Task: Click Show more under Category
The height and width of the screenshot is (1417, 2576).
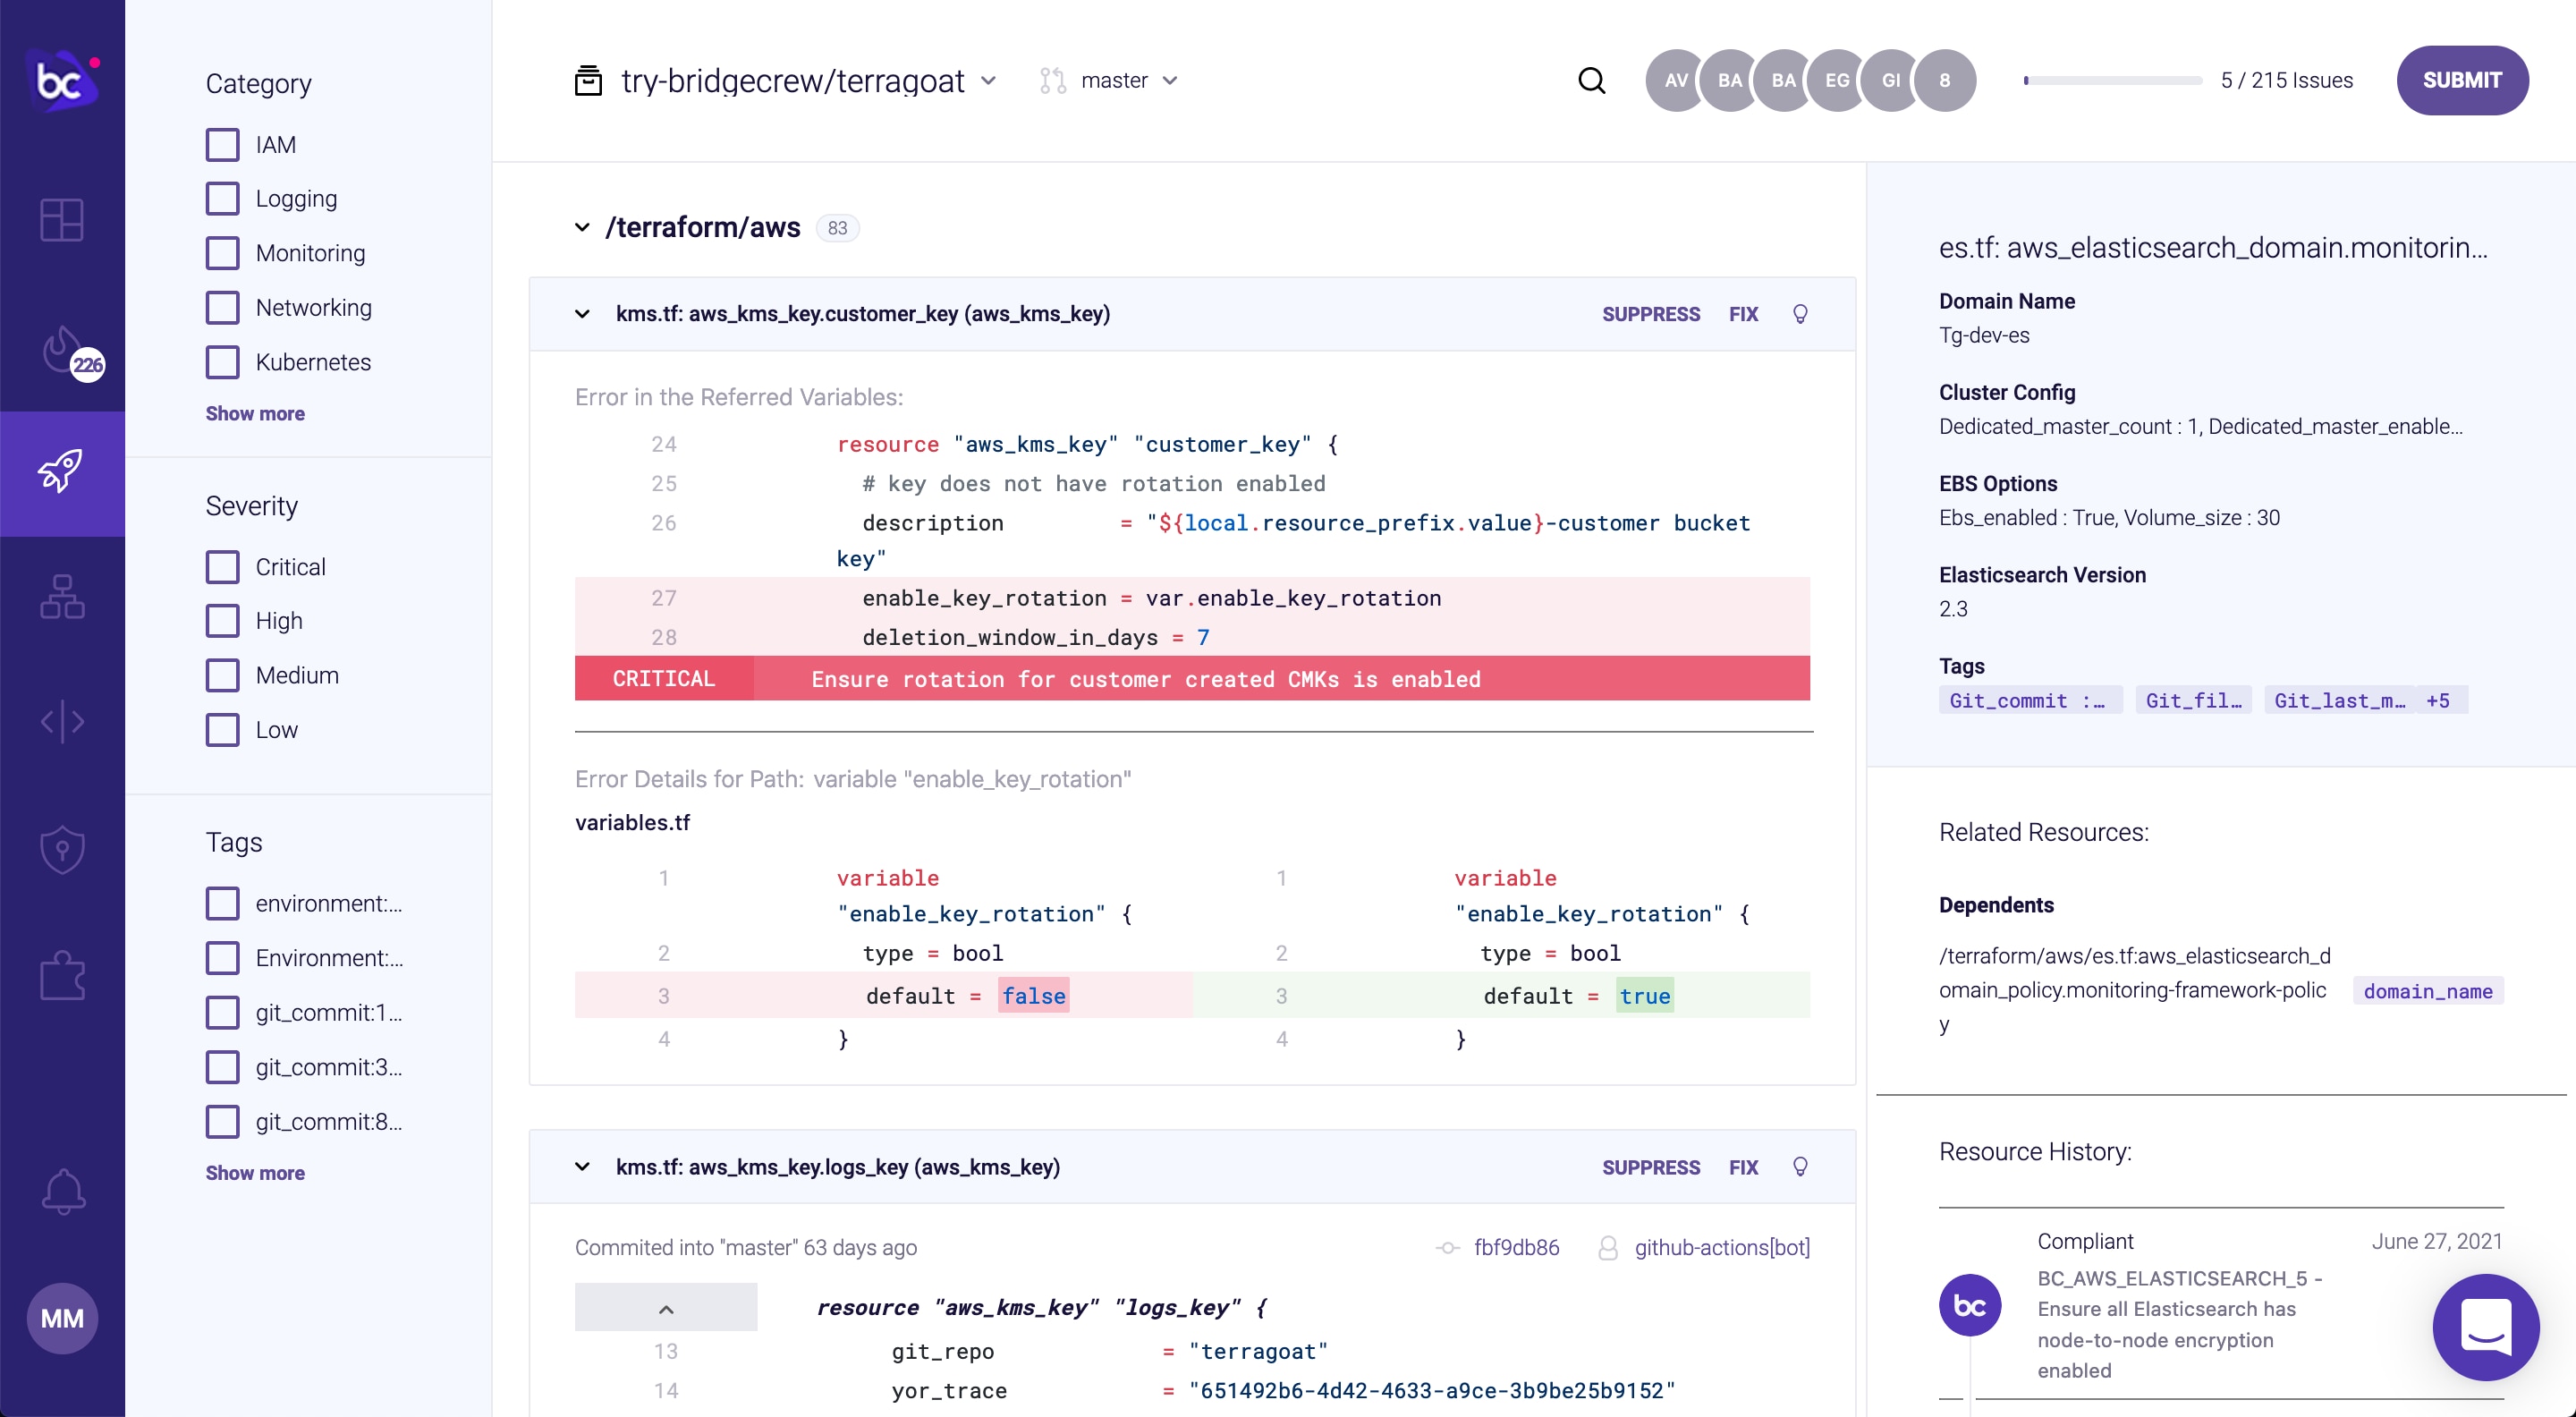Action: (x=255, y=413)
